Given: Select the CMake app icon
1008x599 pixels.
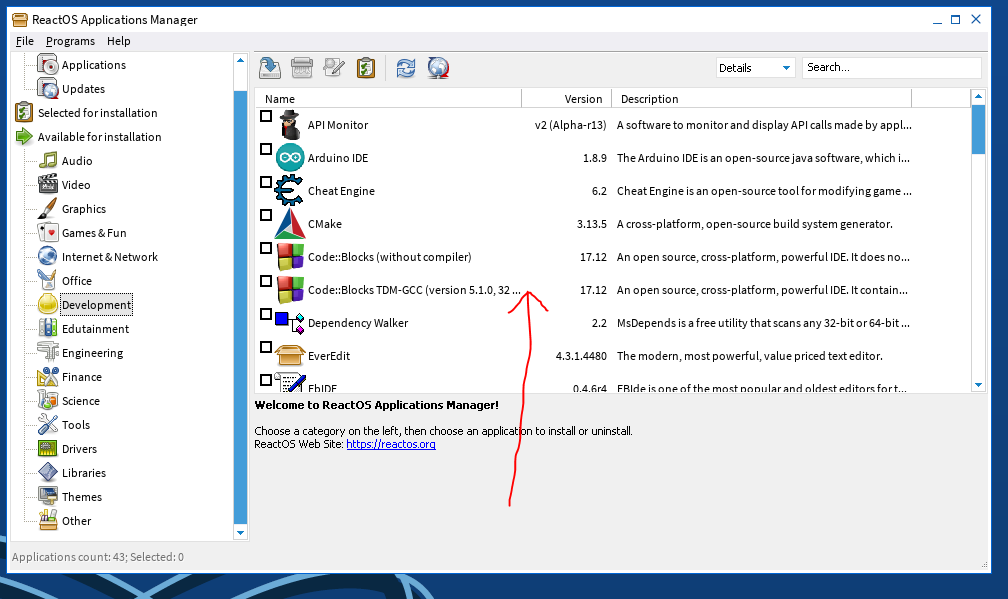Looking at the screenshot, I should point(290,224).
